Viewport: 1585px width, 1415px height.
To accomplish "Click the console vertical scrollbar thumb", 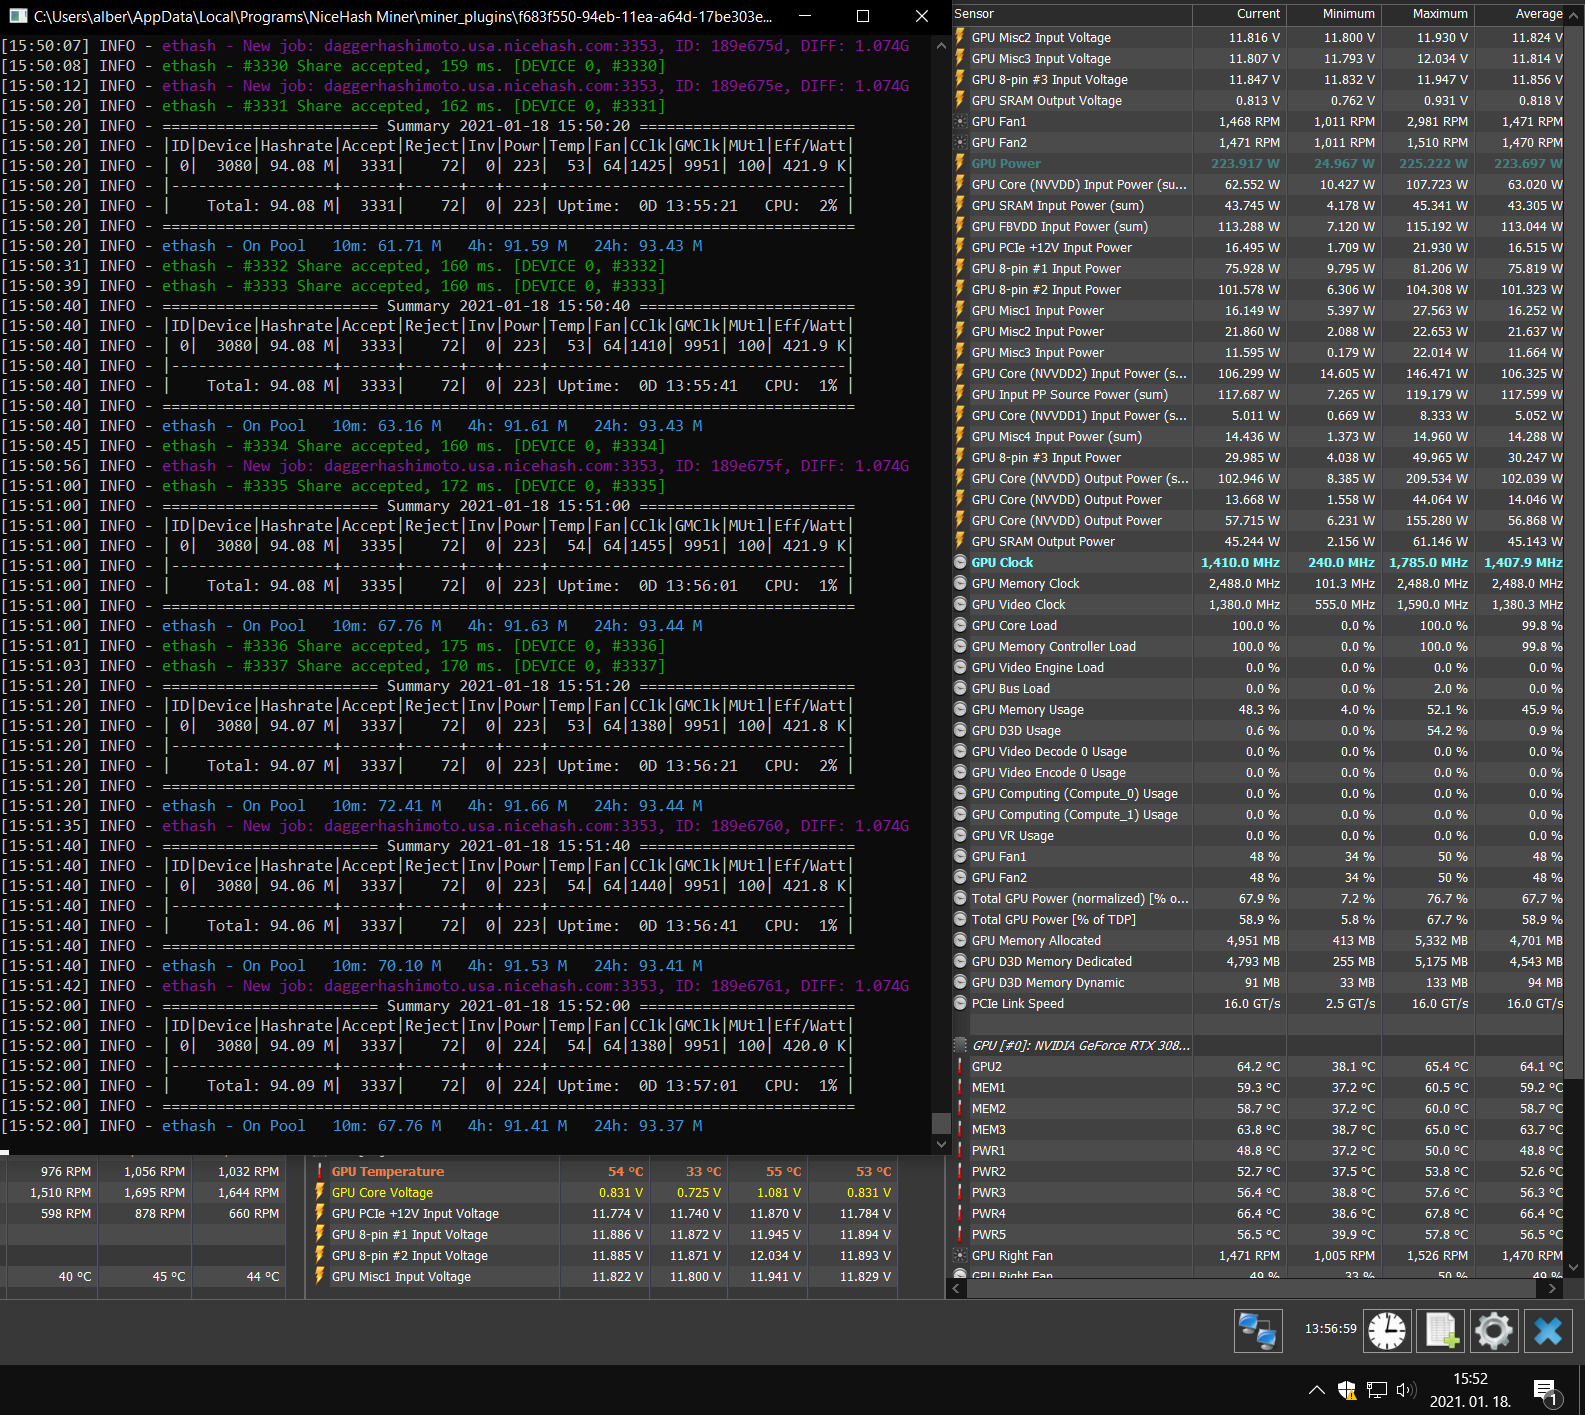I will tap(941, 1123).
